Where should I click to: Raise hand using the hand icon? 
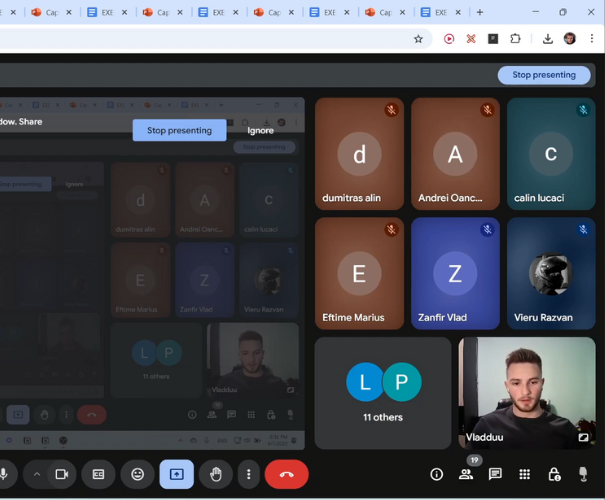216,474
